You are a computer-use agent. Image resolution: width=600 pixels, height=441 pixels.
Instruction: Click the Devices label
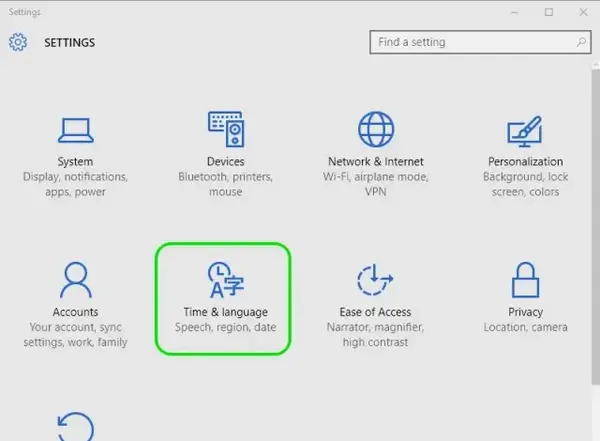(x=226, y=162)
